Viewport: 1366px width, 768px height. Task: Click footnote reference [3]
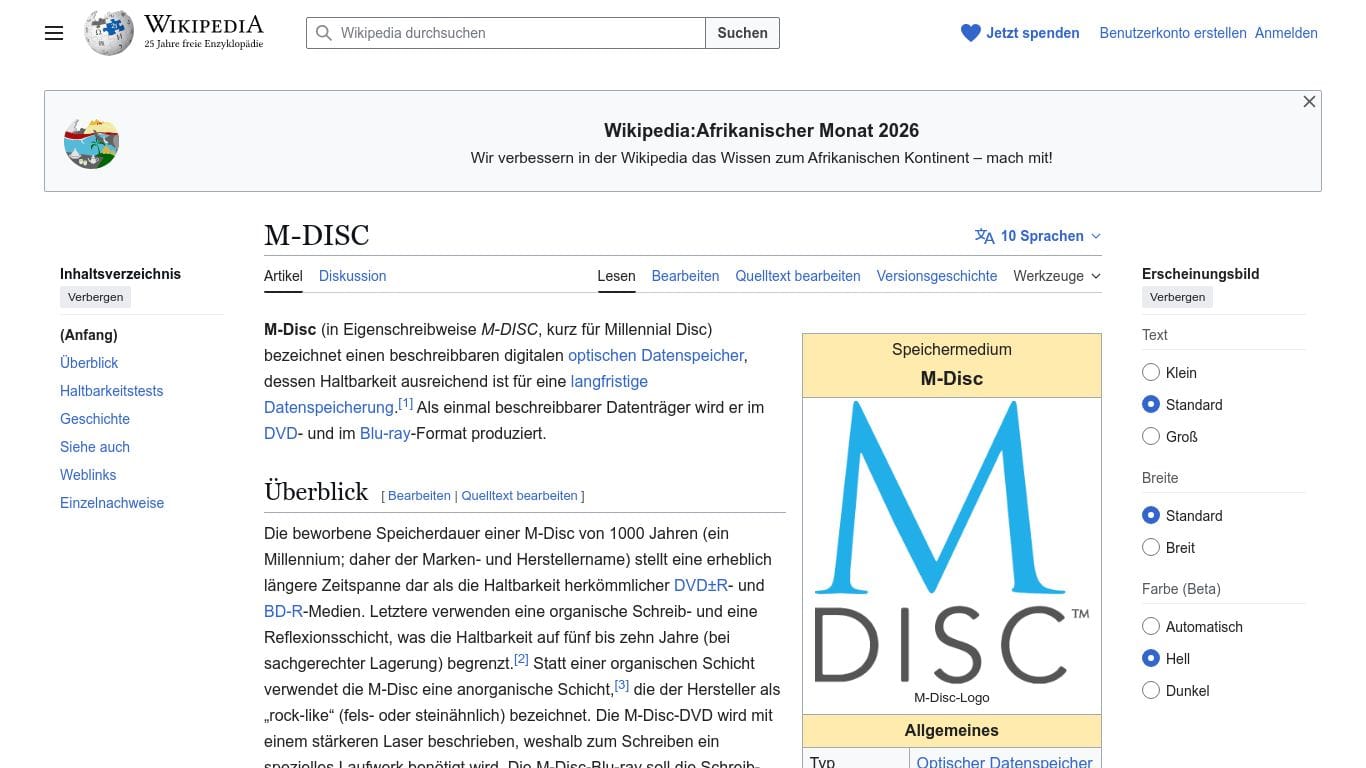point(622,685)
